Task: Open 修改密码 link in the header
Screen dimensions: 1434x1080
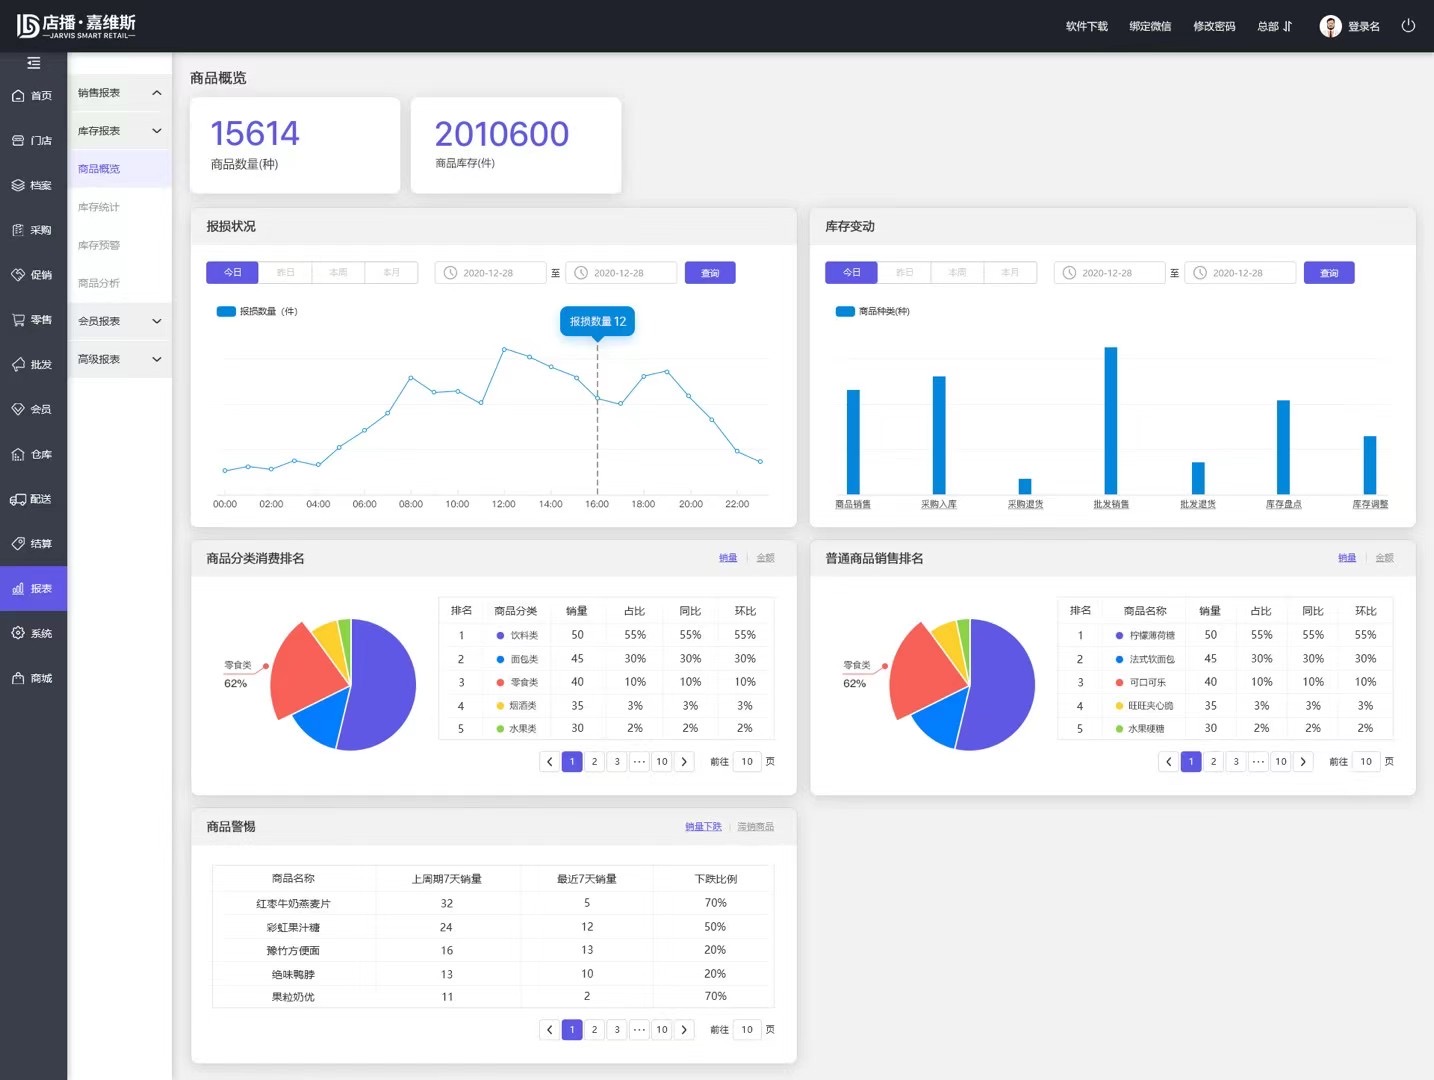Action: pos(1214,27)
